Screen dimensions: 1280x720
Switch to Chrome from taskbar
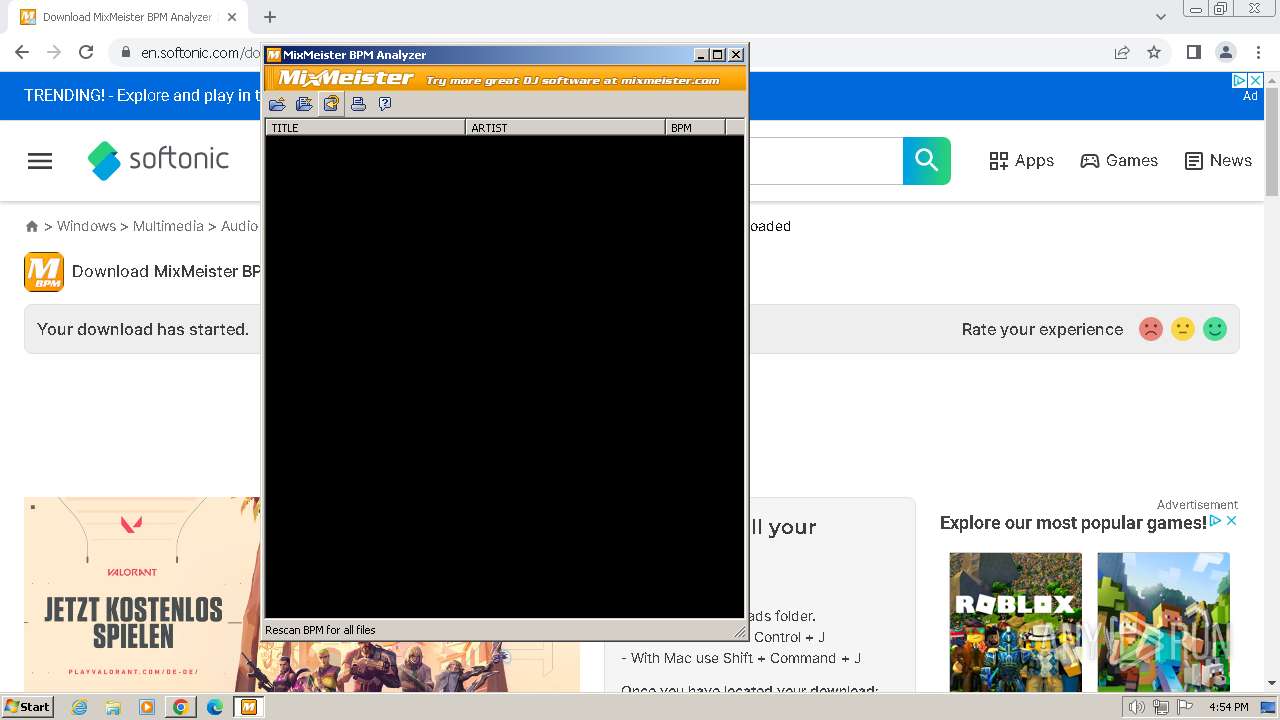[x=181, y=707]
